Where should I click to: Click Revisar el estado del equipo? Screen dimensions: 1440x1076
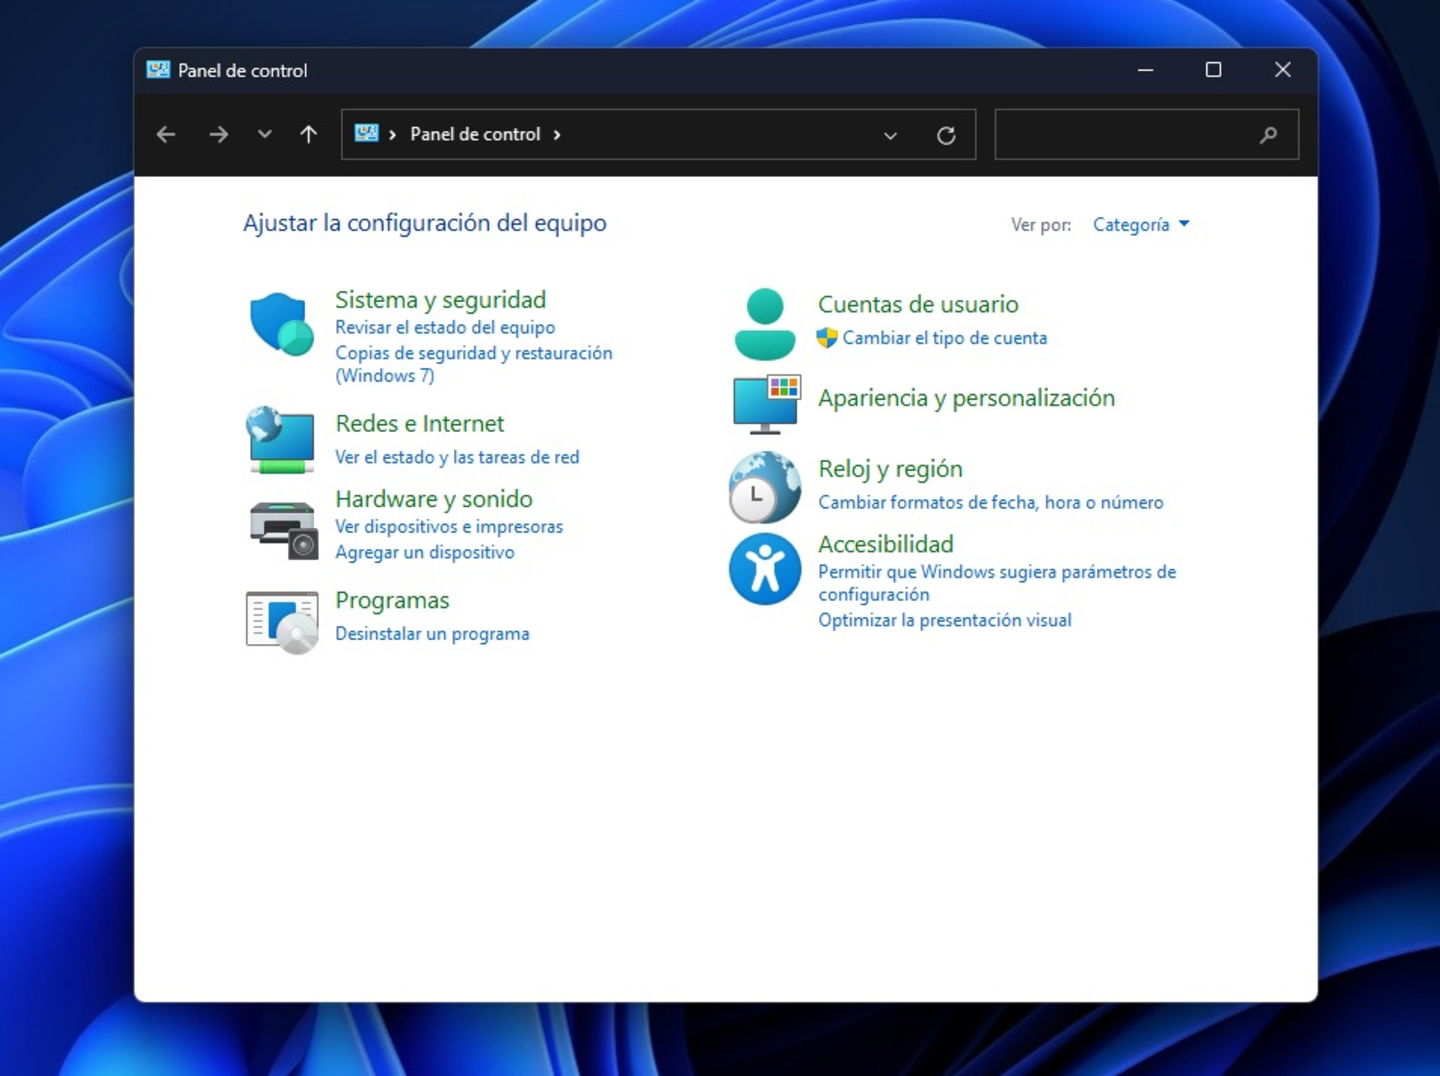point(445,327)
